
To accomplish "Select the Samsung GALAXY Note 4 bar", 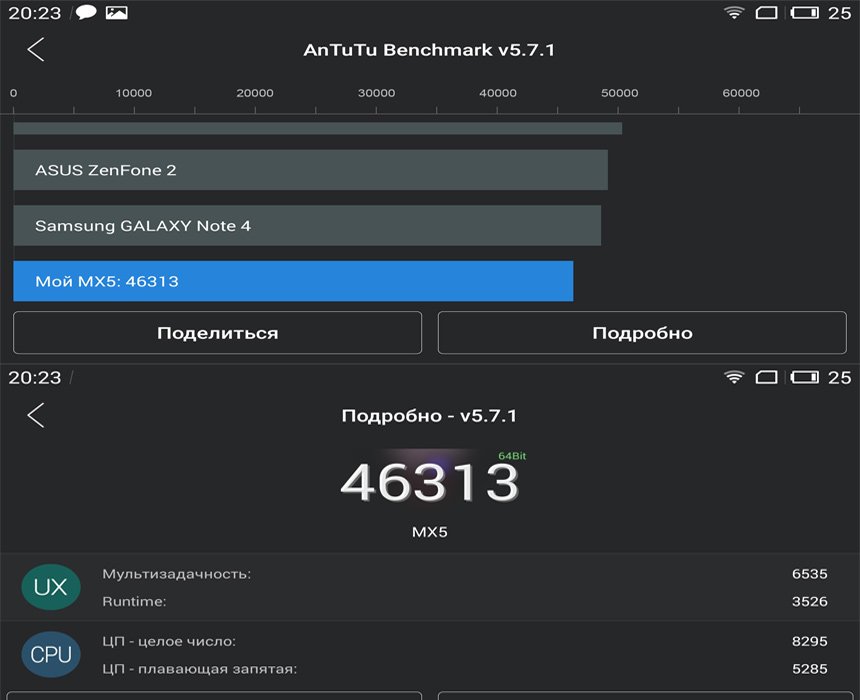I will [x=307, y=225].
